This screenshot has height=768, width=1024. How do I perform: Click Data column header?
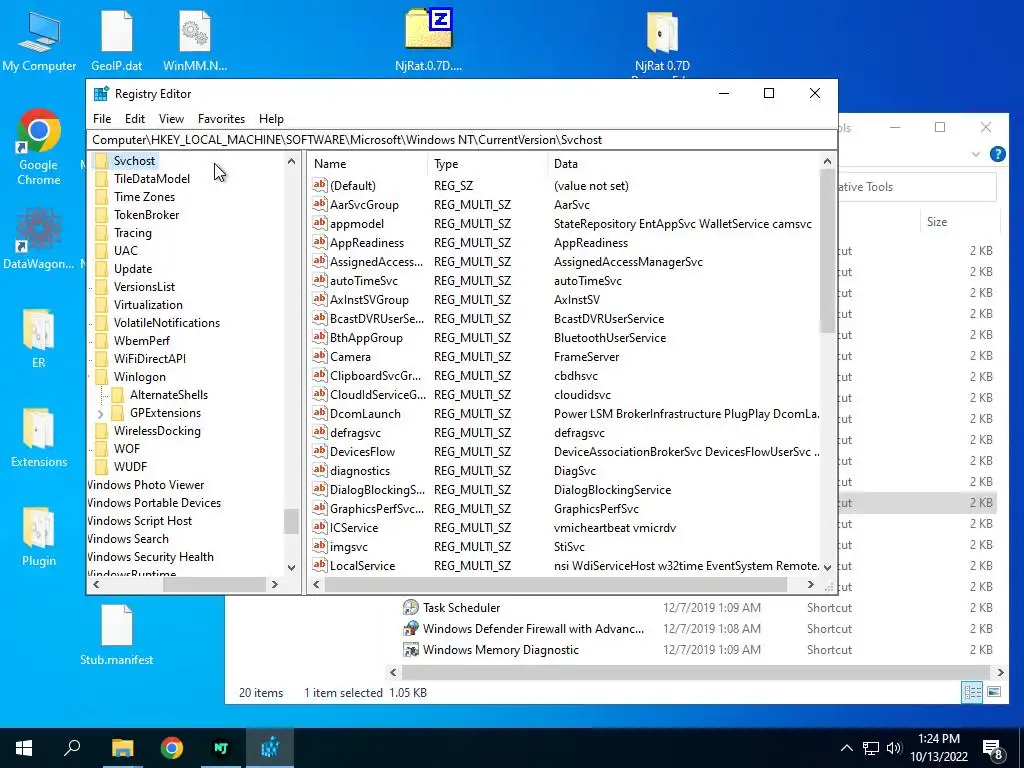pos(684,164)
